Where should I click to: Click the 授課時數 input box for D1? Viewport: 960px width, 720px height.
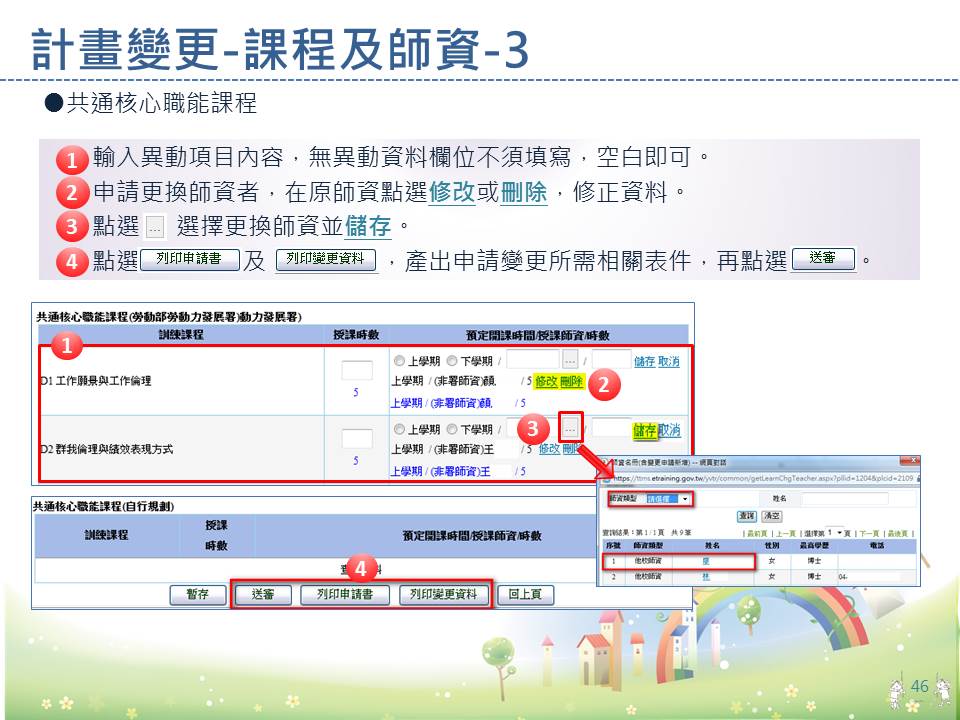click(x=355, y=370)
